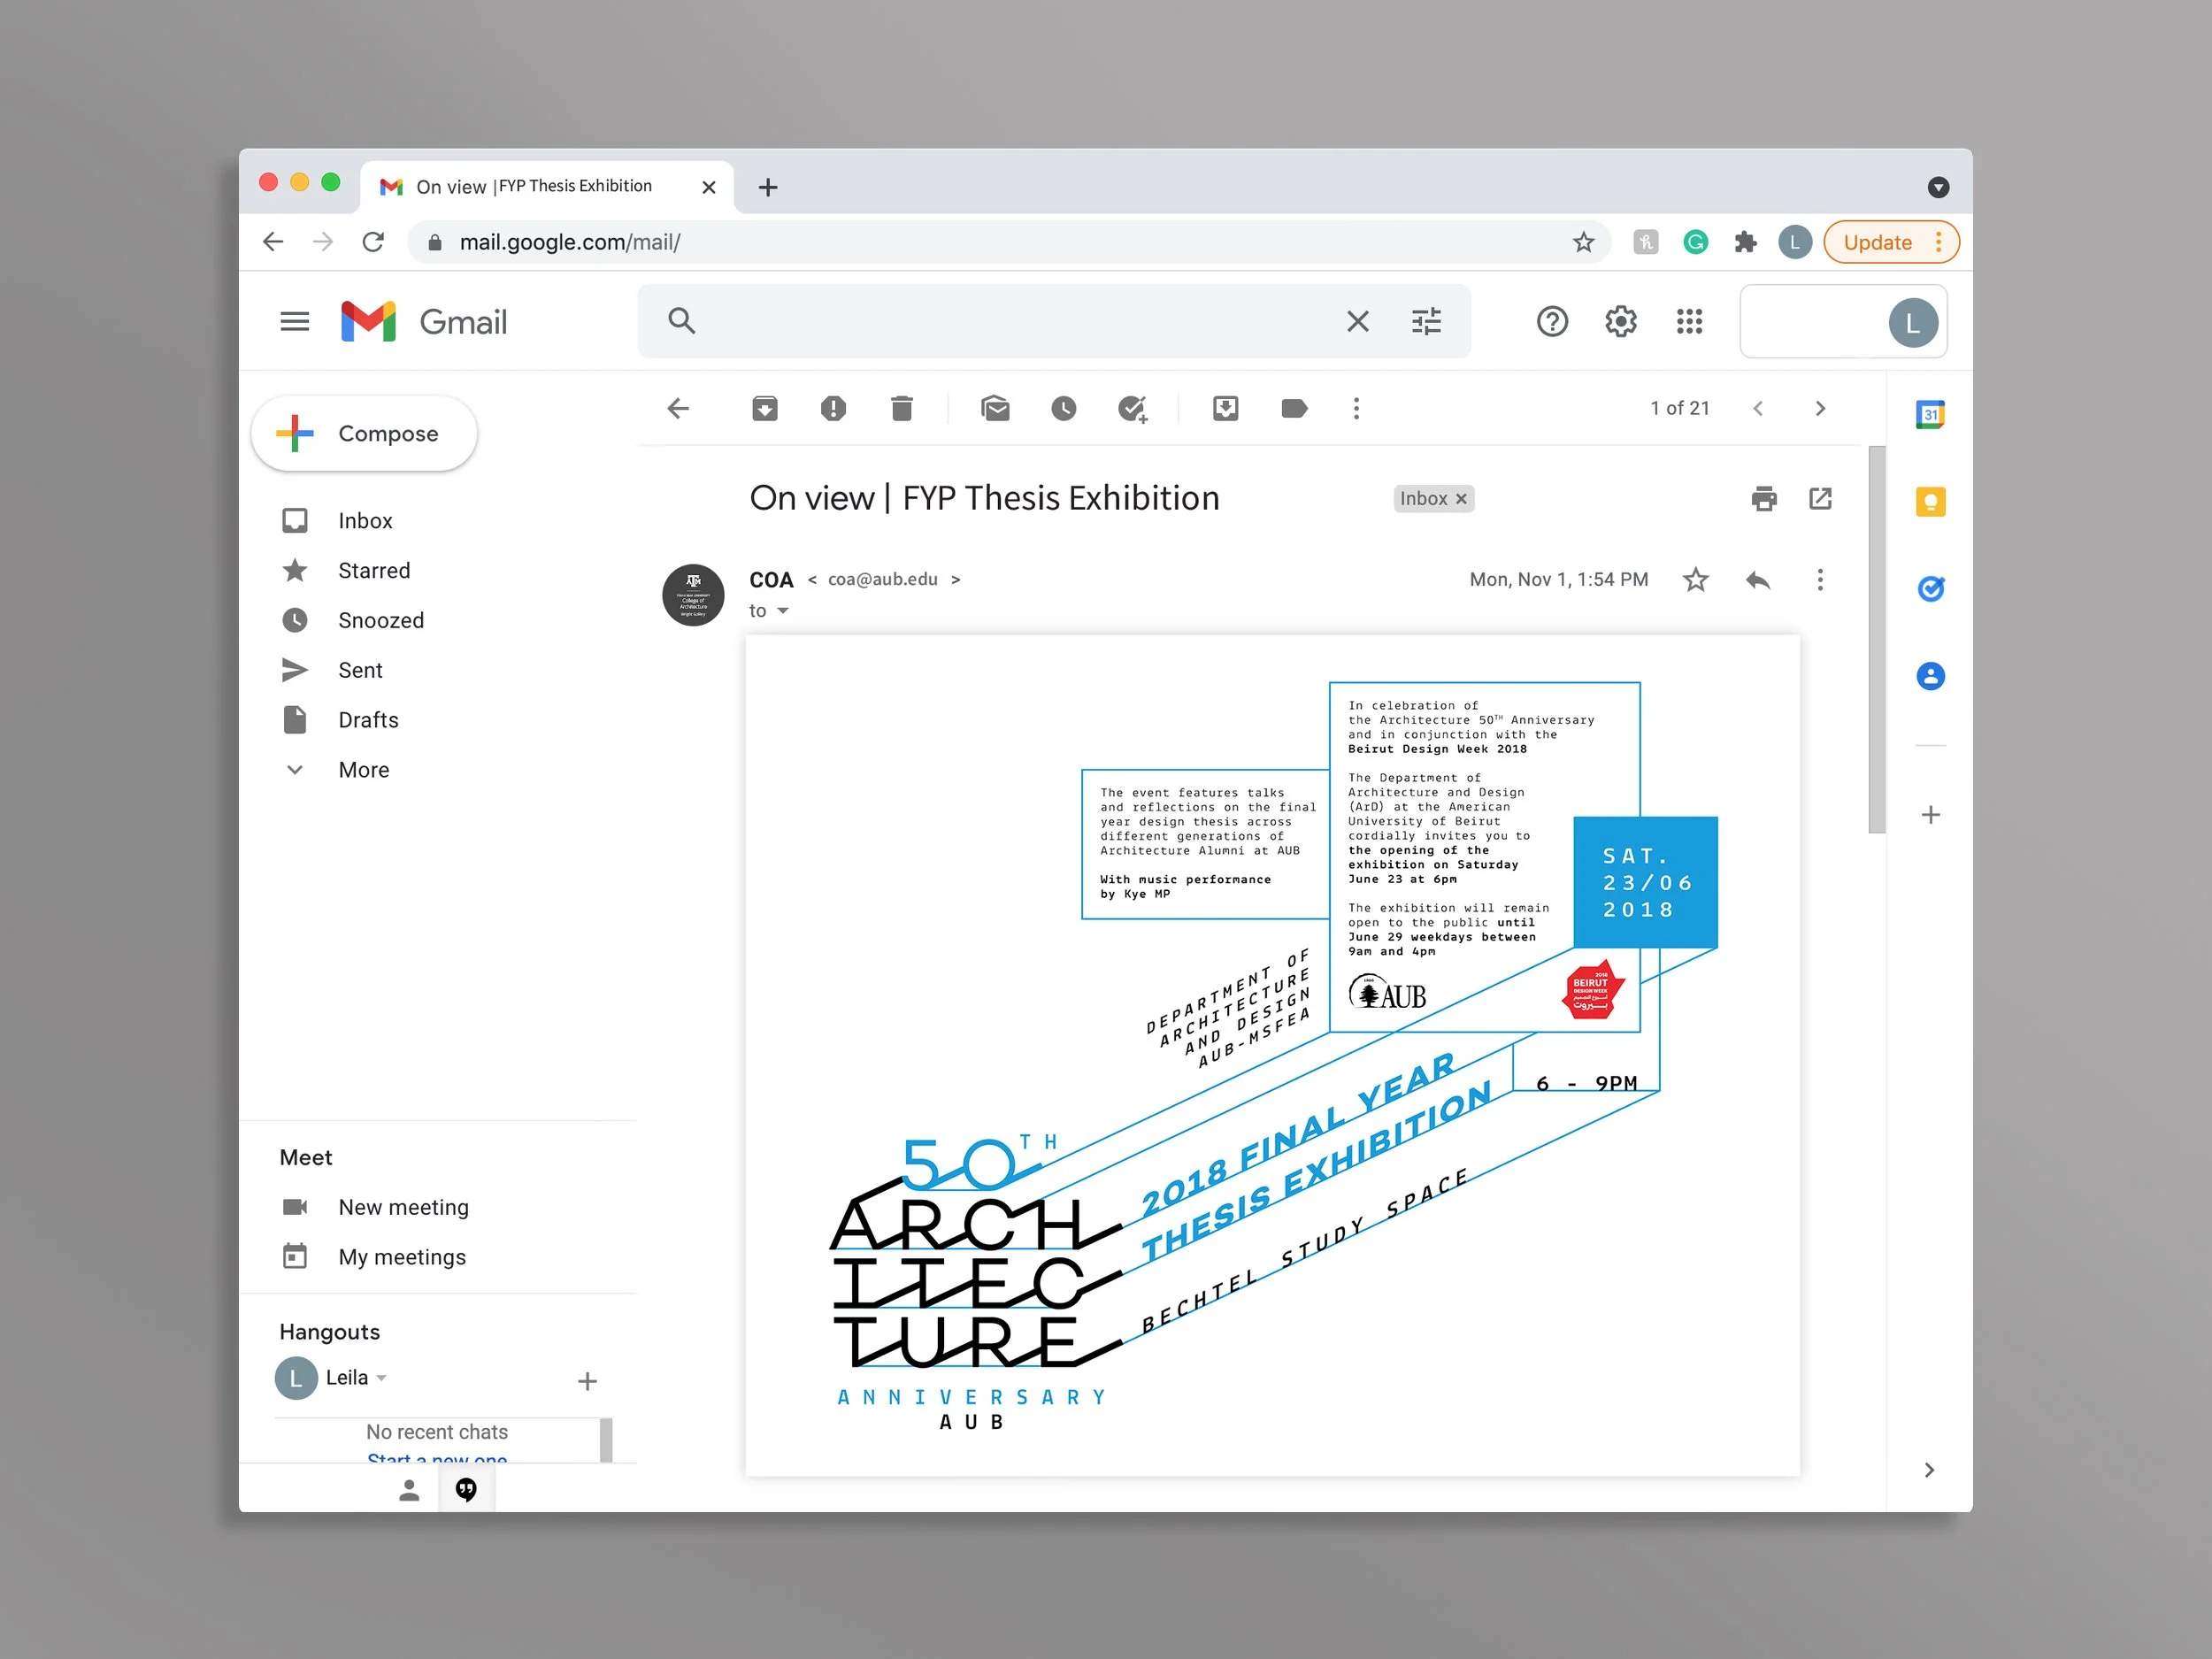Click the message pane vertical scrollbar
2212x1659 pixels.
tap(1877, 640)
